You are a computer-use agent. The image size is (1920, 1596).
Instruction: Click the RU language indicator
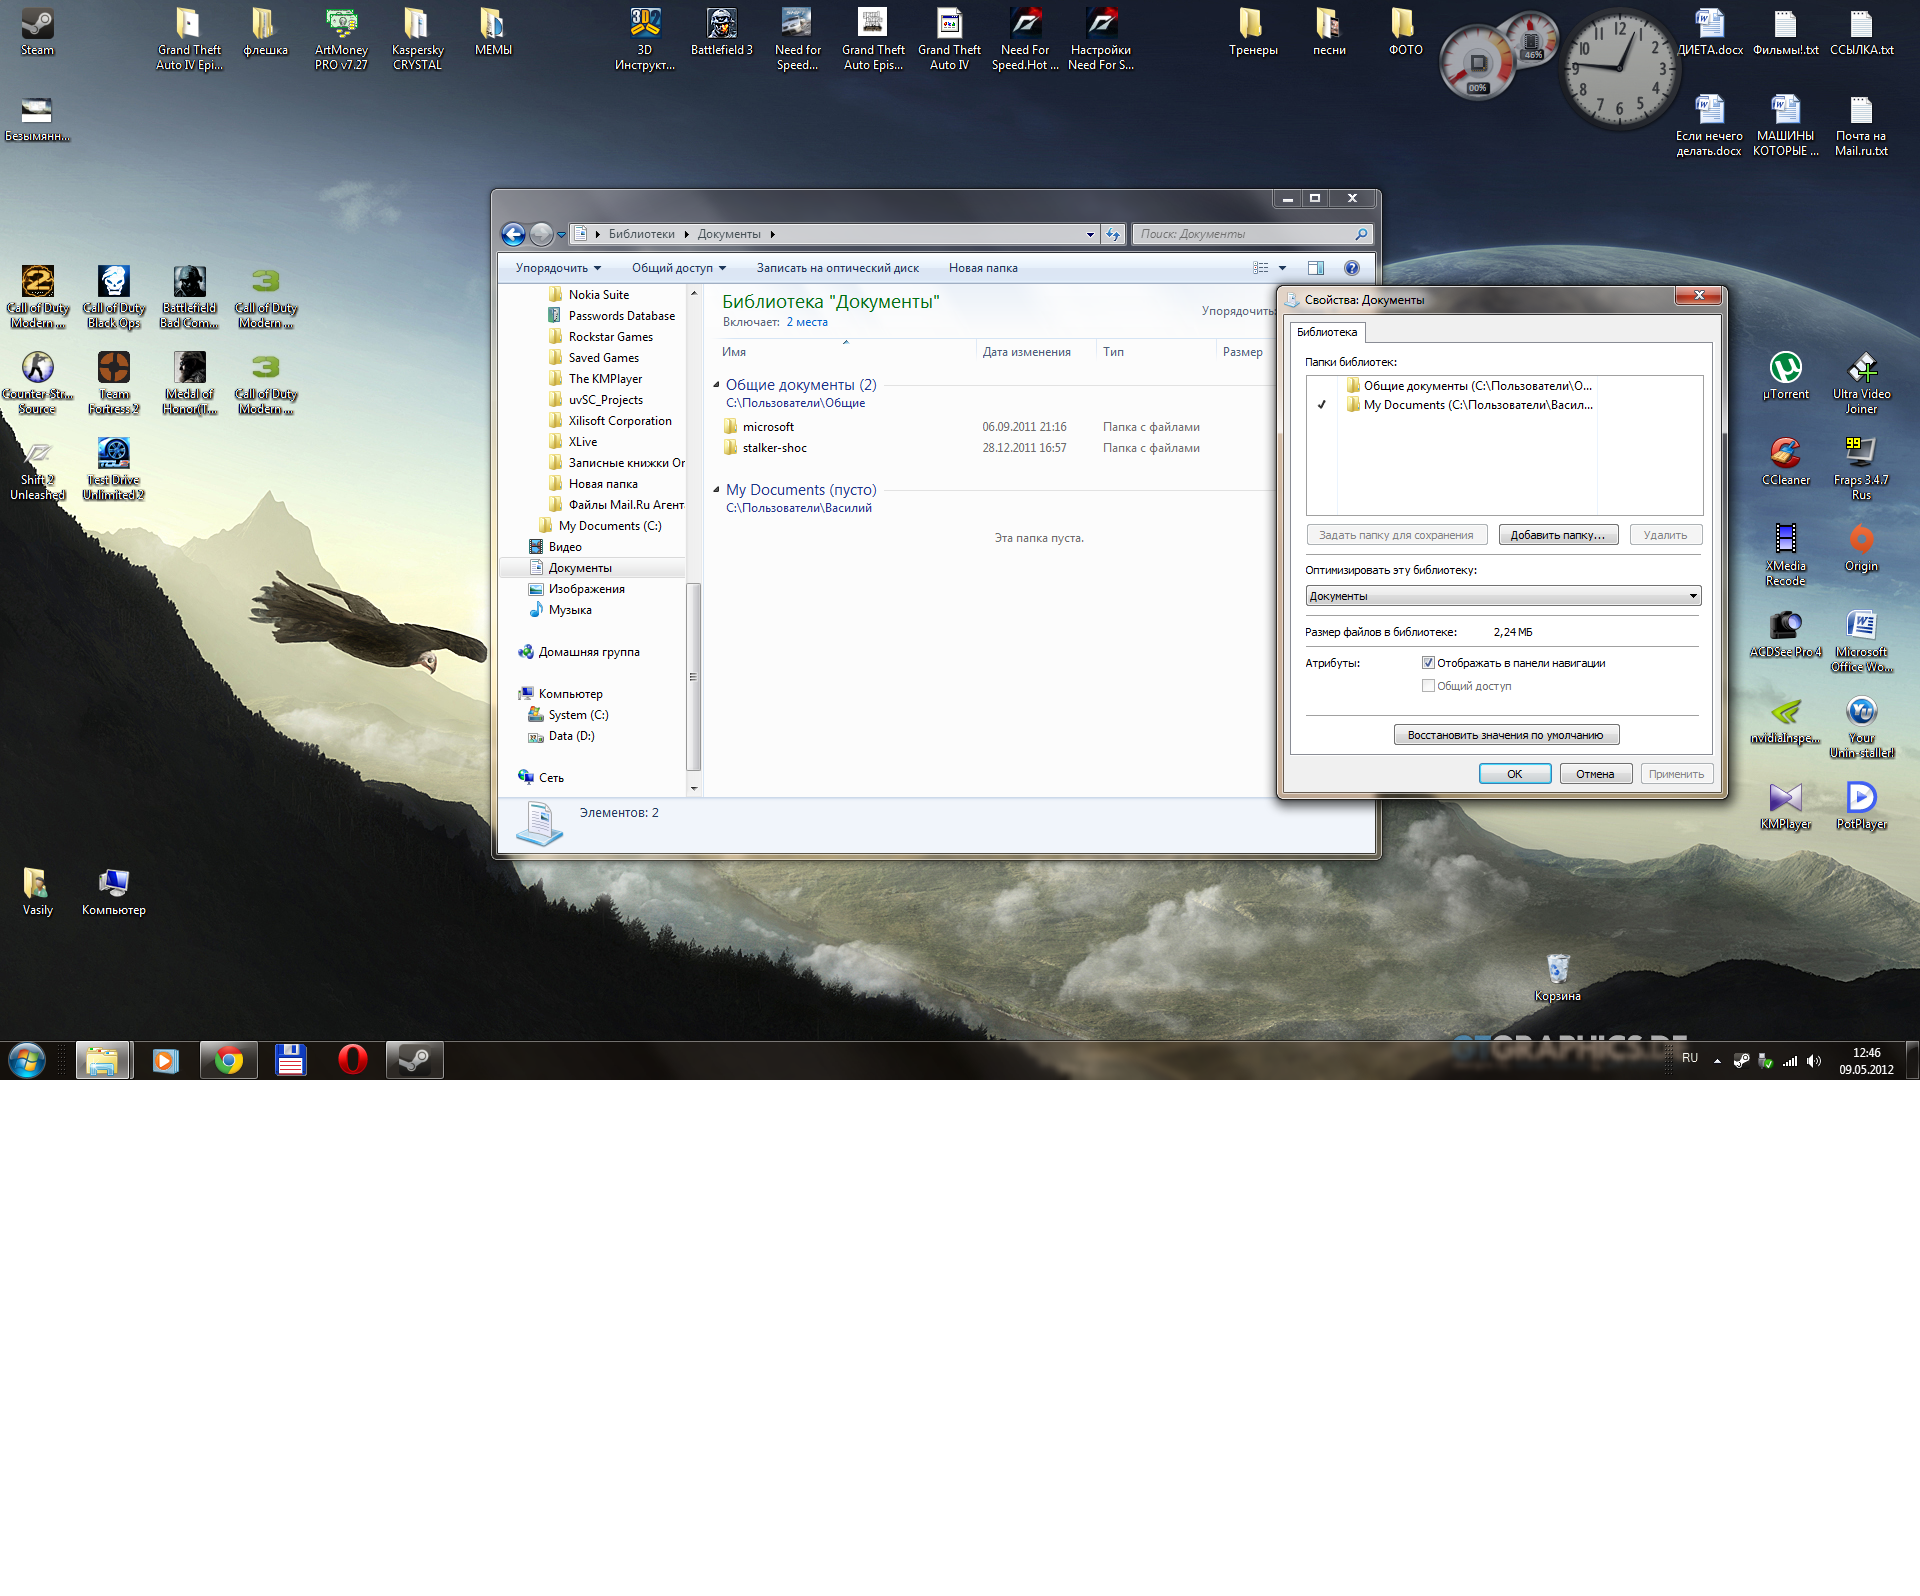[x=1690, y=1058]
